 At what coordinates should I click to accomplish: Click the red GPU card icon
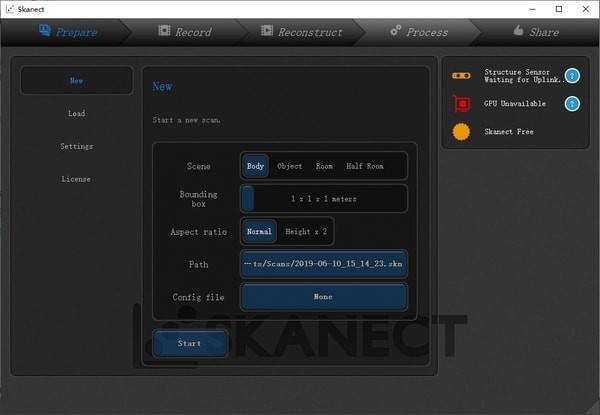[461, 103]
